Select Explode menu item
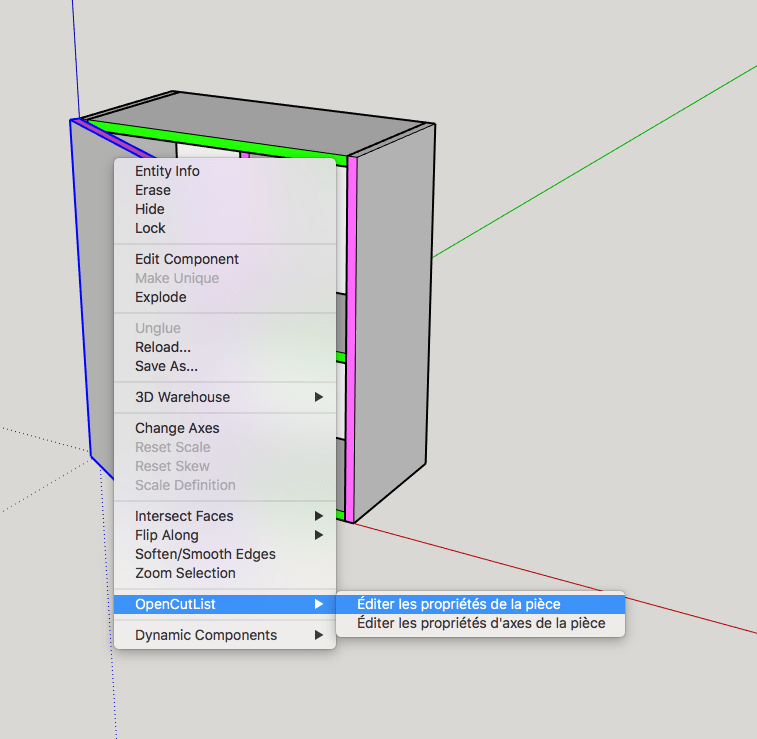Image resolution: width=757 pixels, height=739 pixels. pos(224,297)
